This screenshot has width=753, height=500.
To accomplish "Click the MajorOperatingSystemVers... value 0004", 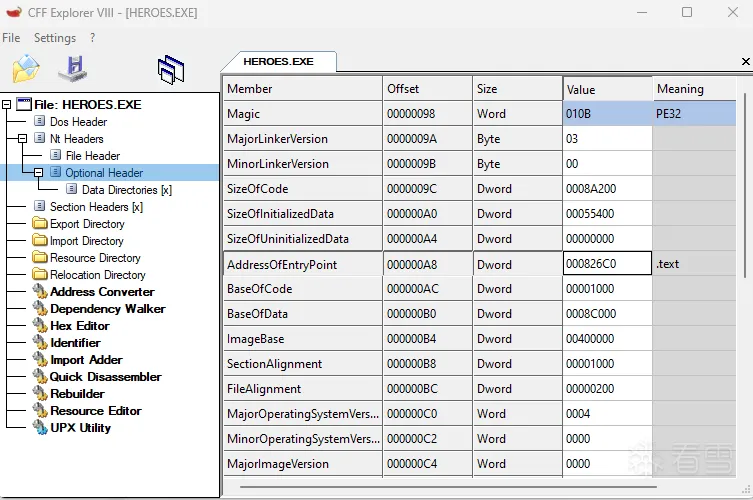I will (x=607, y=413).
